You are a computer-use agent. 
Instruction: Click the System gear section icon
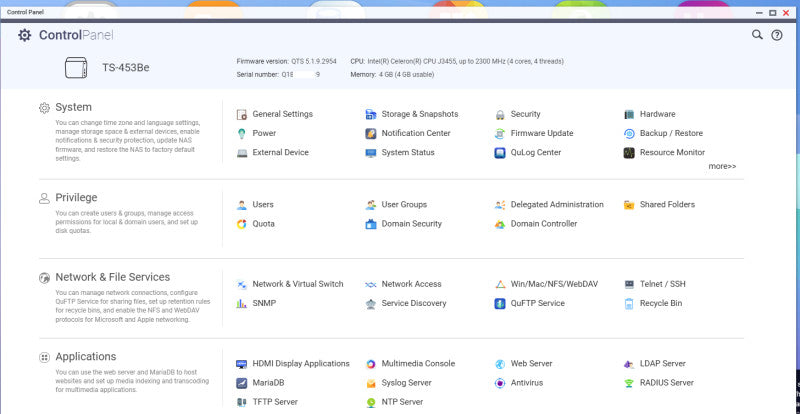pyautogui.click(x=44, y=108)
